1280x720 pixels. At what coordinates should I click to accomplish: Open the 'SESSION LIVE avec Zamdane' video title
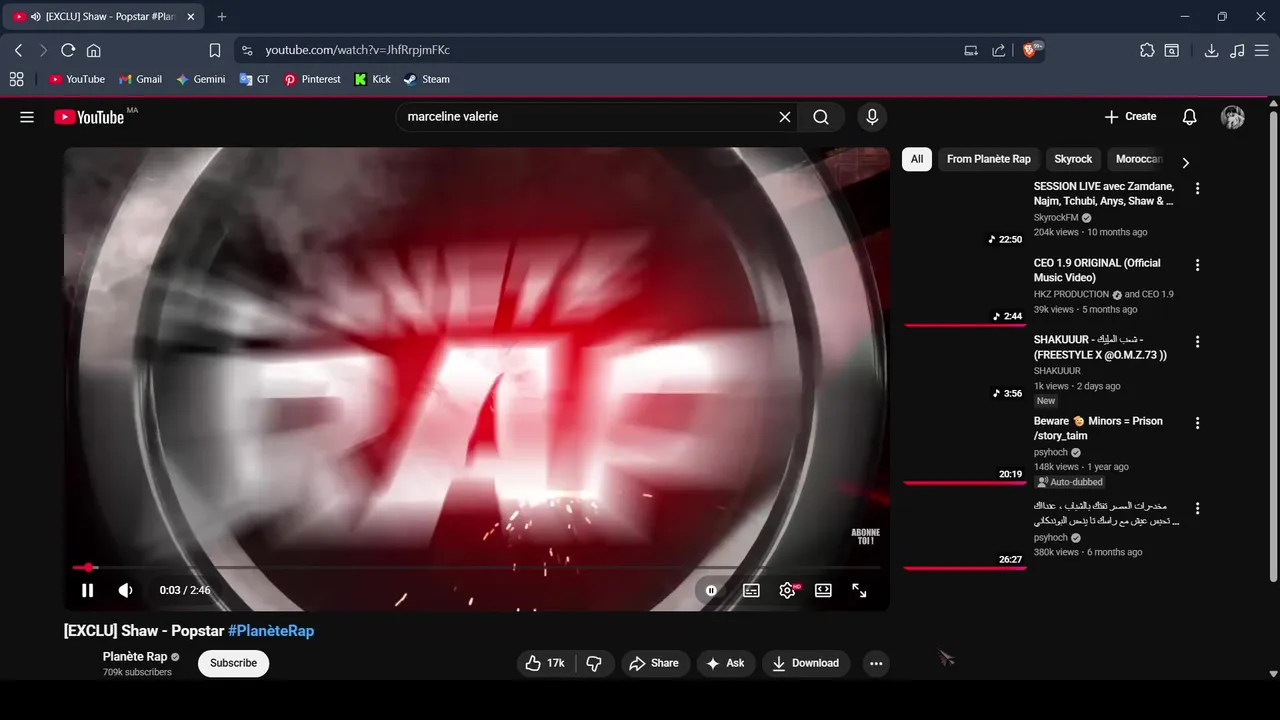[1104, 194]
